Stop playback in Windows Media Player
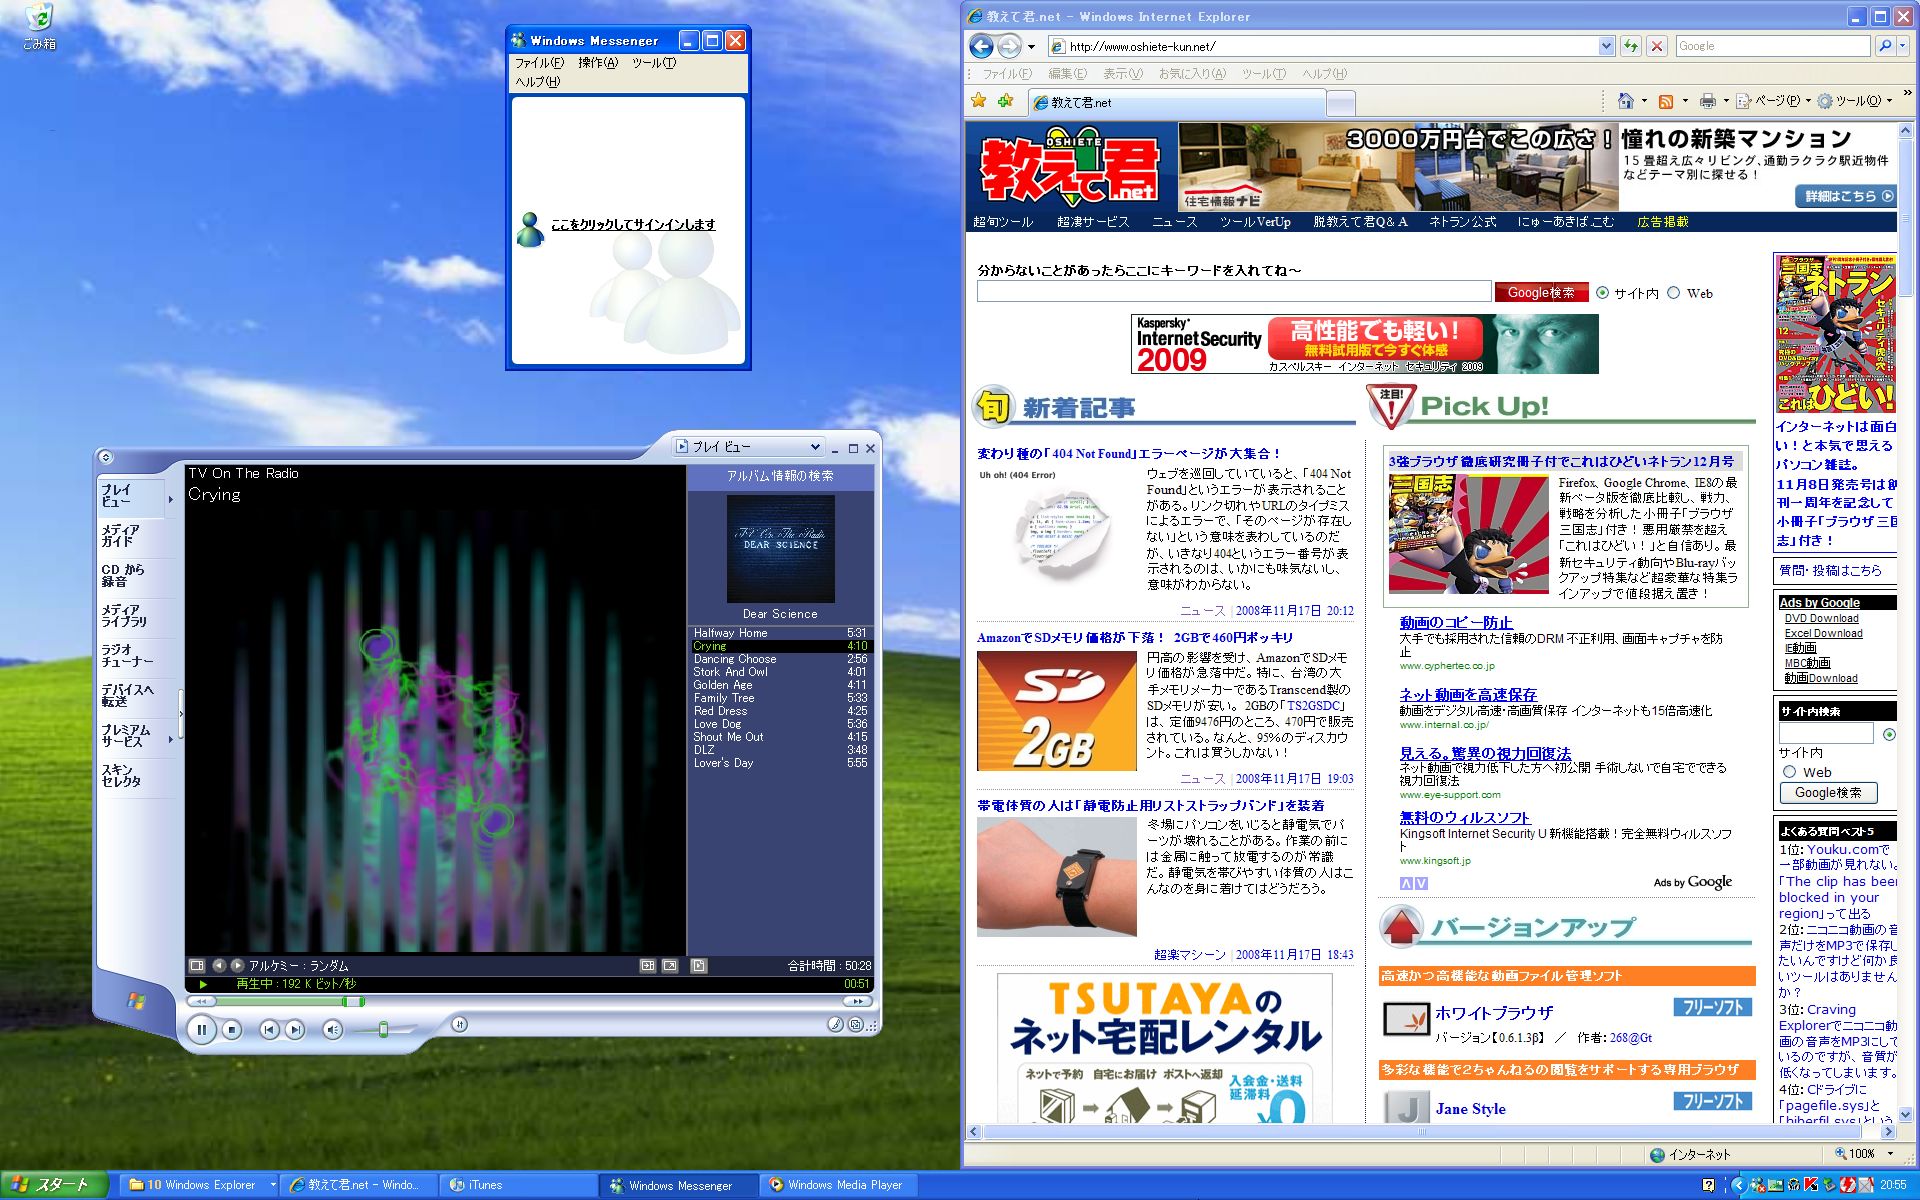The width and height of the screenshot is (1920, 1200). point(232,1029)
